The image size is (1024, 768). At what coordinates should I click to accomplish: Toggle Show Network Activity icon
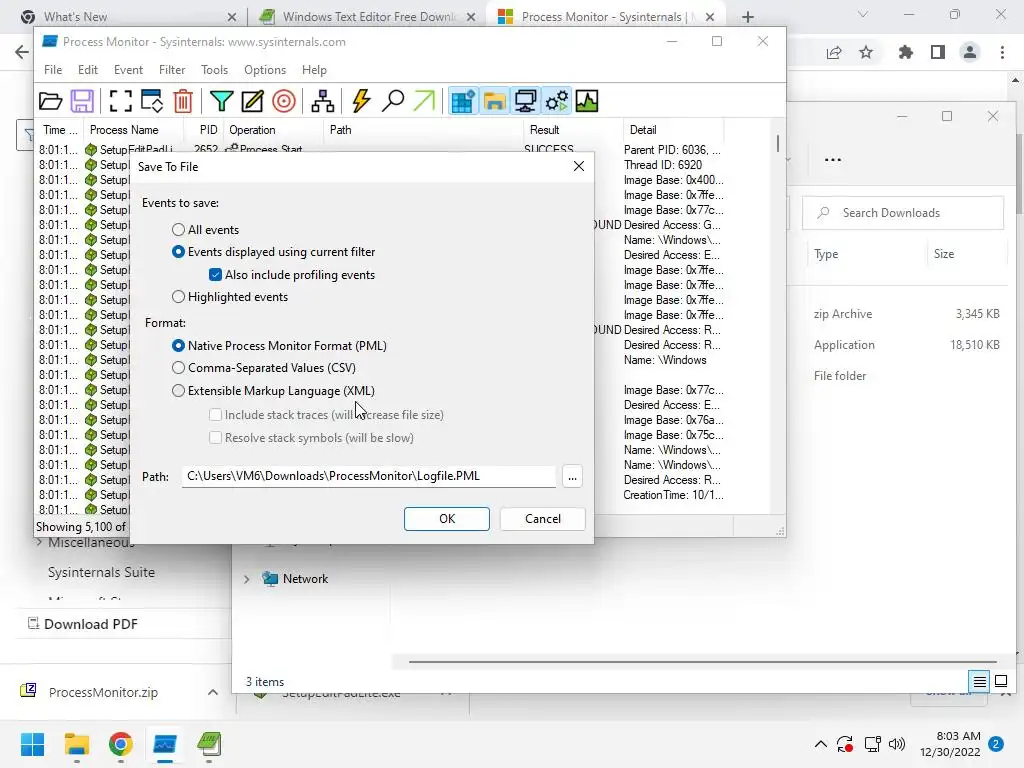tap(526, 101)
